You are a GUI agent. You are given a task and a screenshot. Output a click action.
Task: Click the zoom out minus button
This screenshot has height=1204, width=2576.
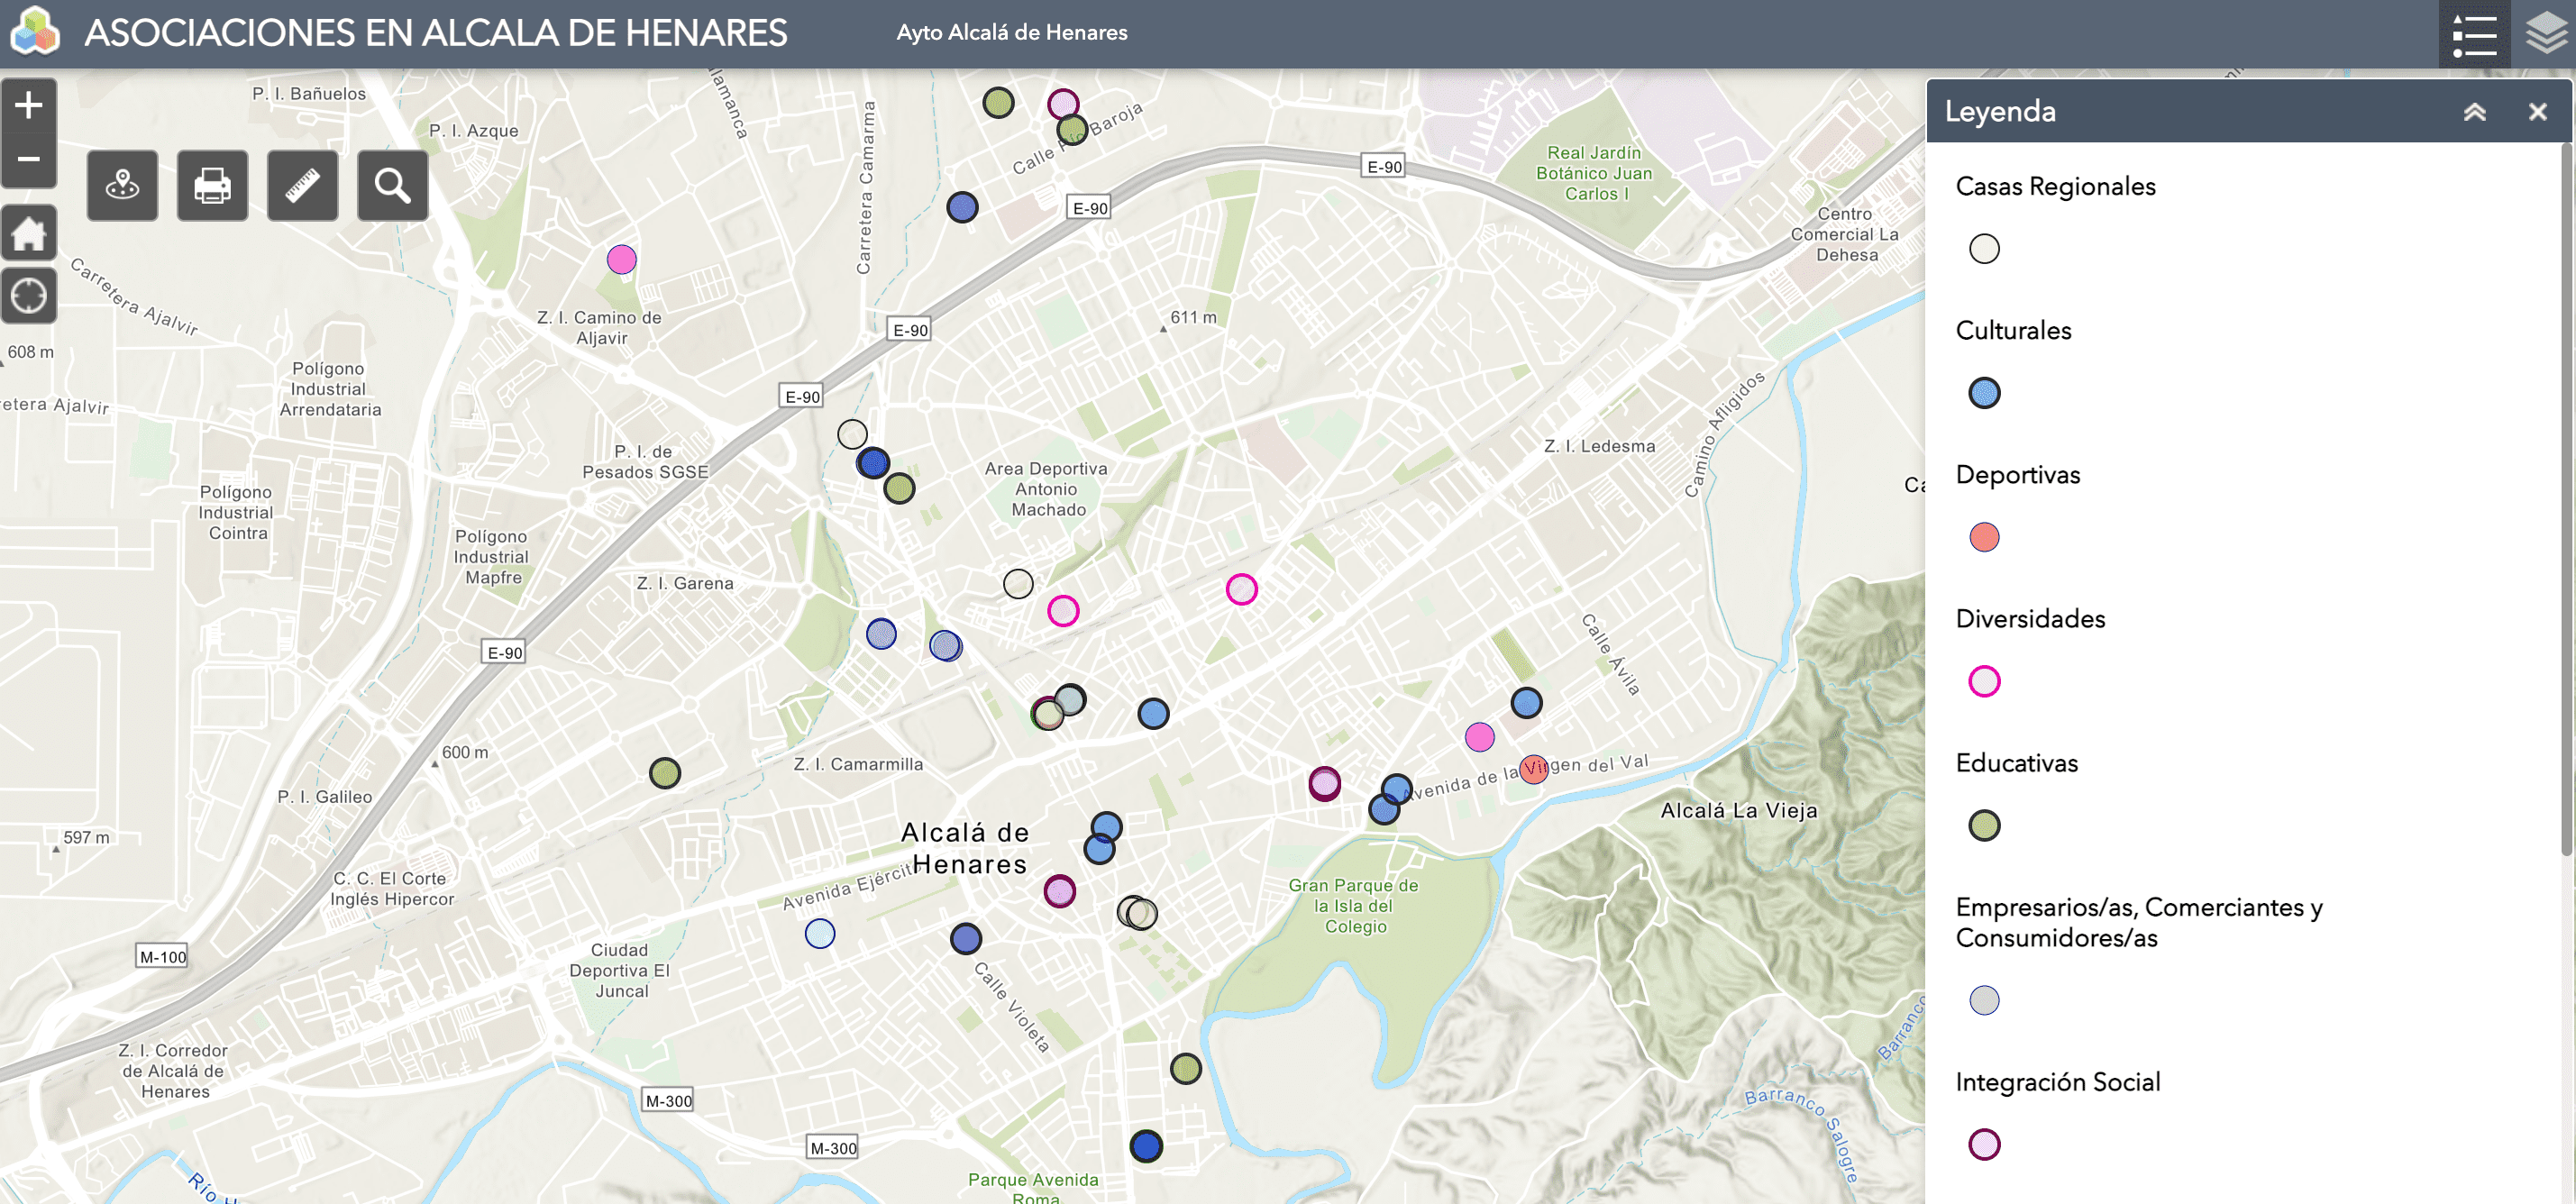point(28,159)
